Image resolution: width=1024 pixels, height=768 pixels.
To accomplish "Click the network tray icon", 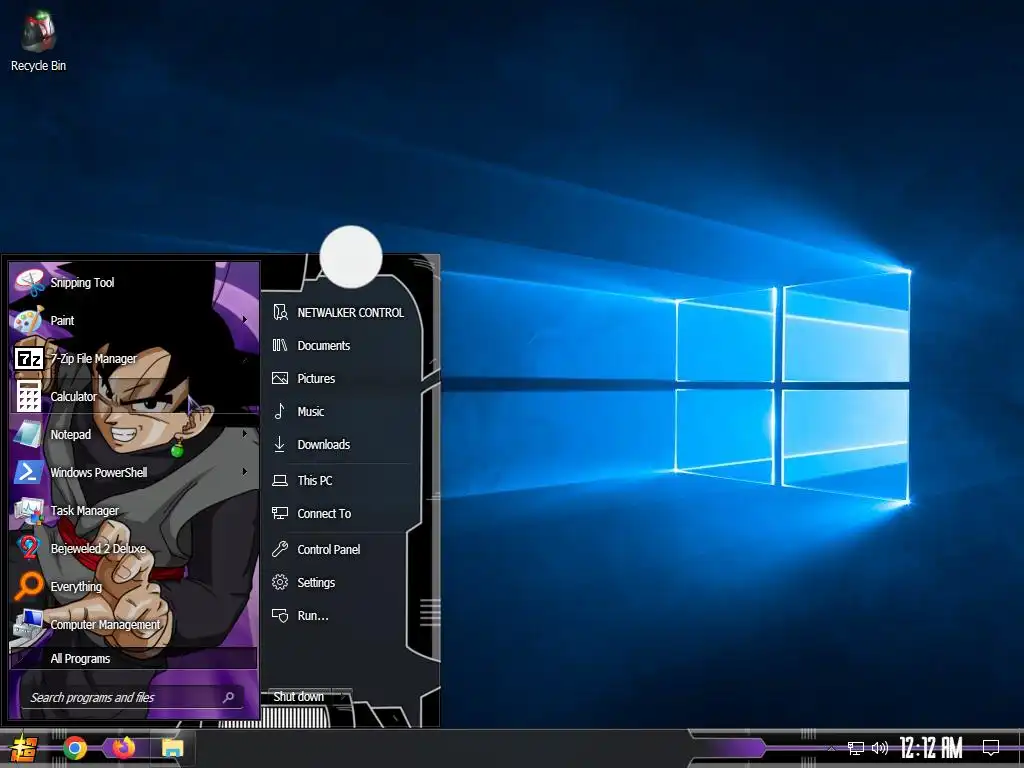I will tap(856, 748).
